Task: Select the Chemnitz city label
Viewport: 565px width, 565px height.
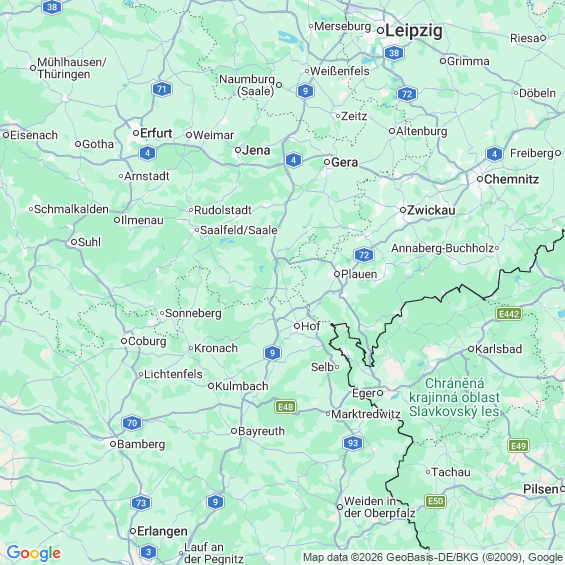Action: (511, 179)
